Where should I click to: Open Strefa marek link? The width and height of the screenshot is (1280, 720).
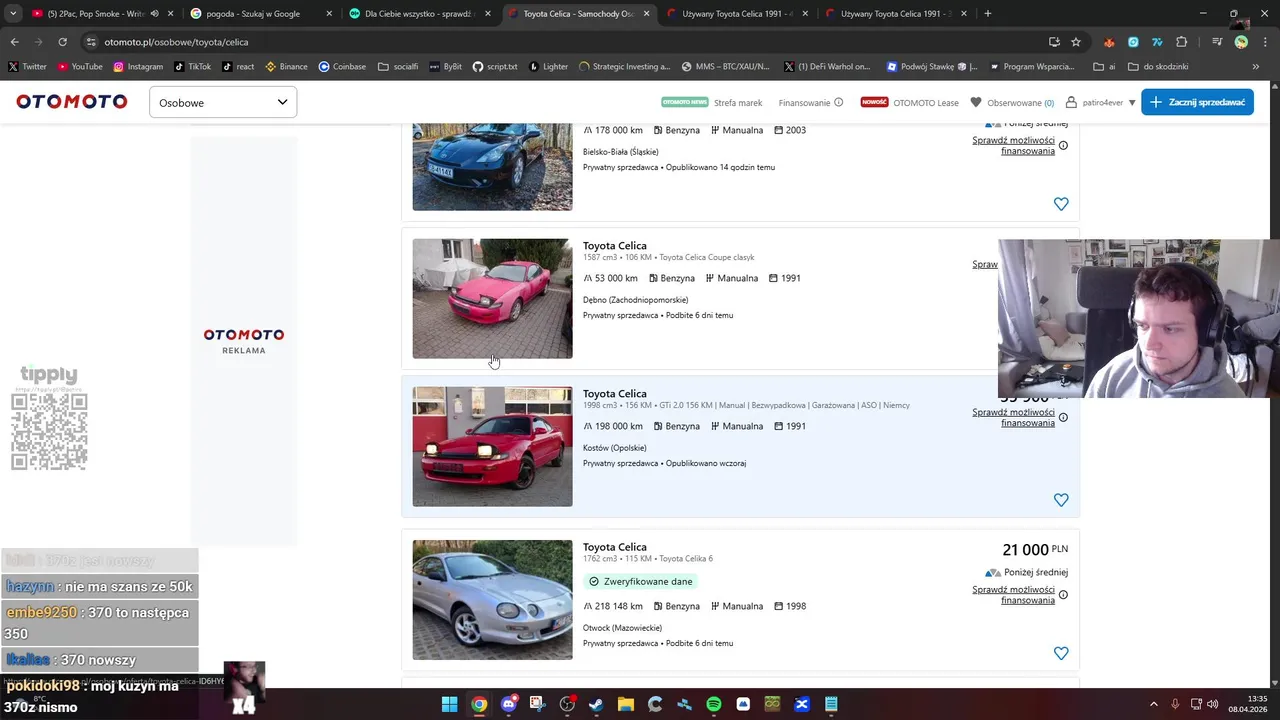pos(738,102)
